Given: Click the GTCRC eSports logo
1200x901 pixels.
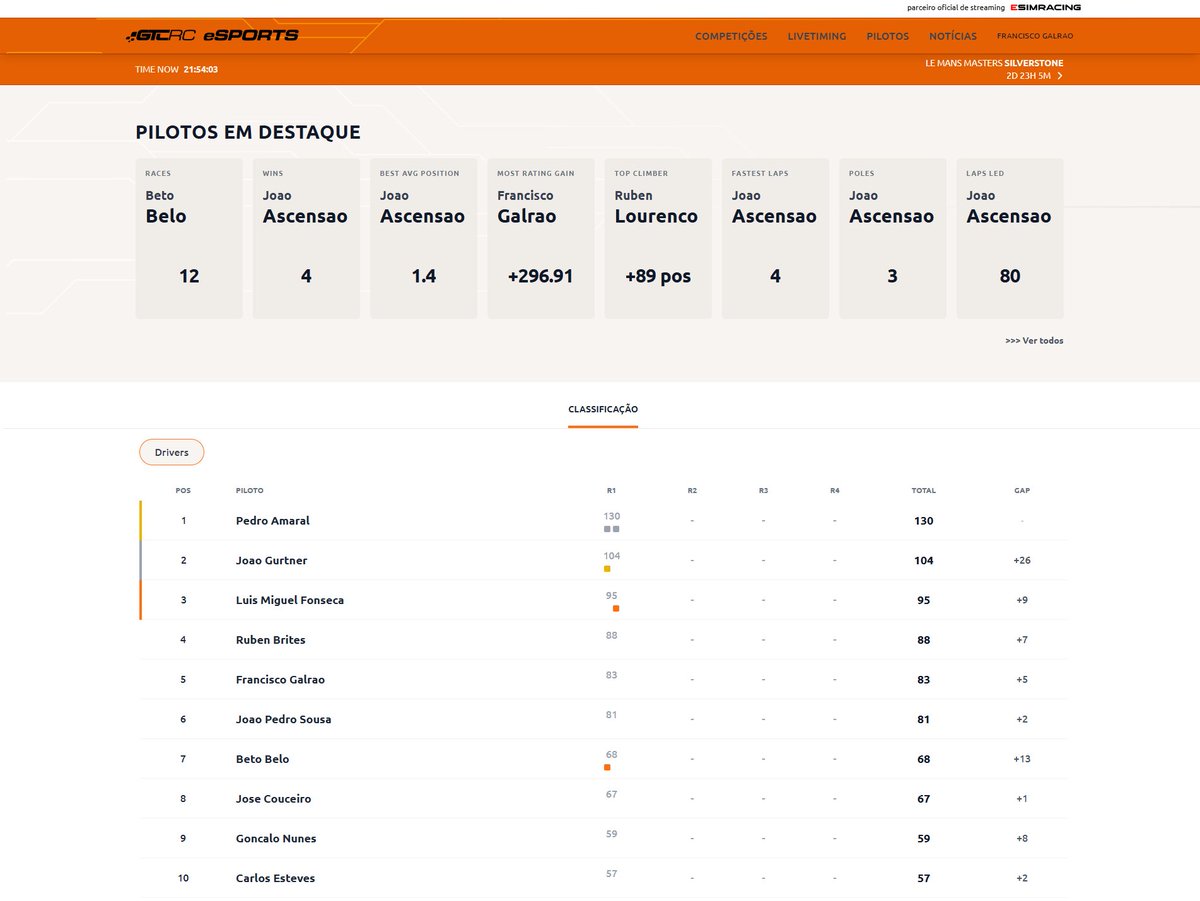Looking at the screenshot, I should point(212,36).
